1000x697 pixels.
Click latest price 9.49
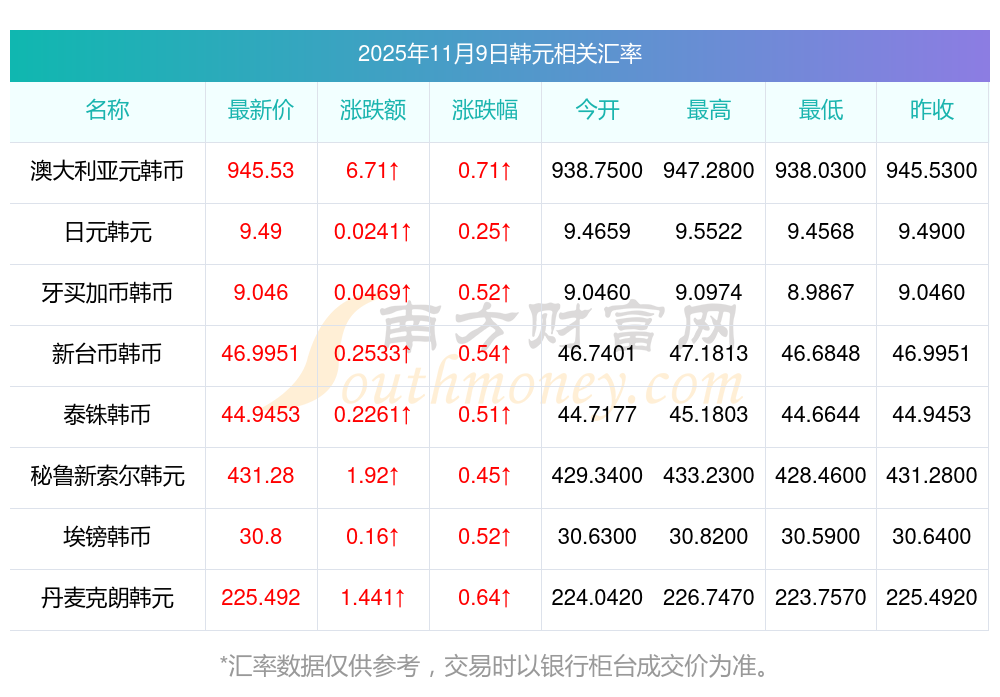click(261, 231)
